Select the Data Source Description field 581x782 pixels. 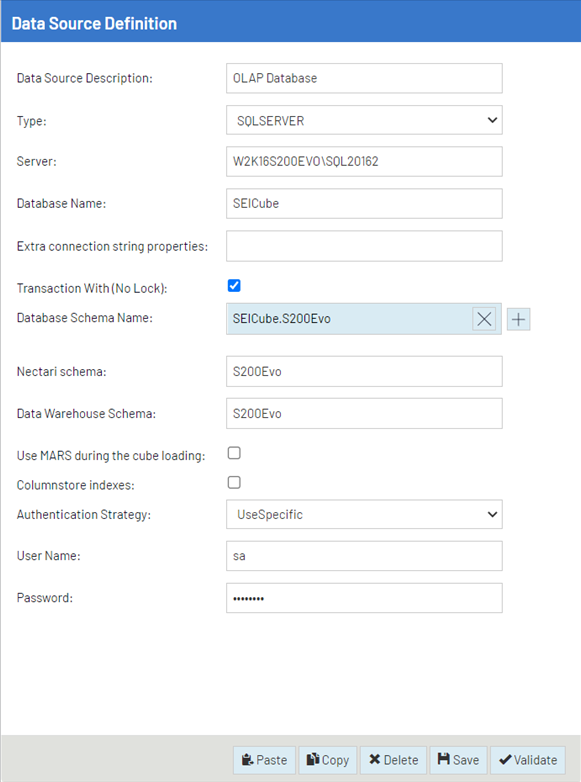(x=364, y=78)
